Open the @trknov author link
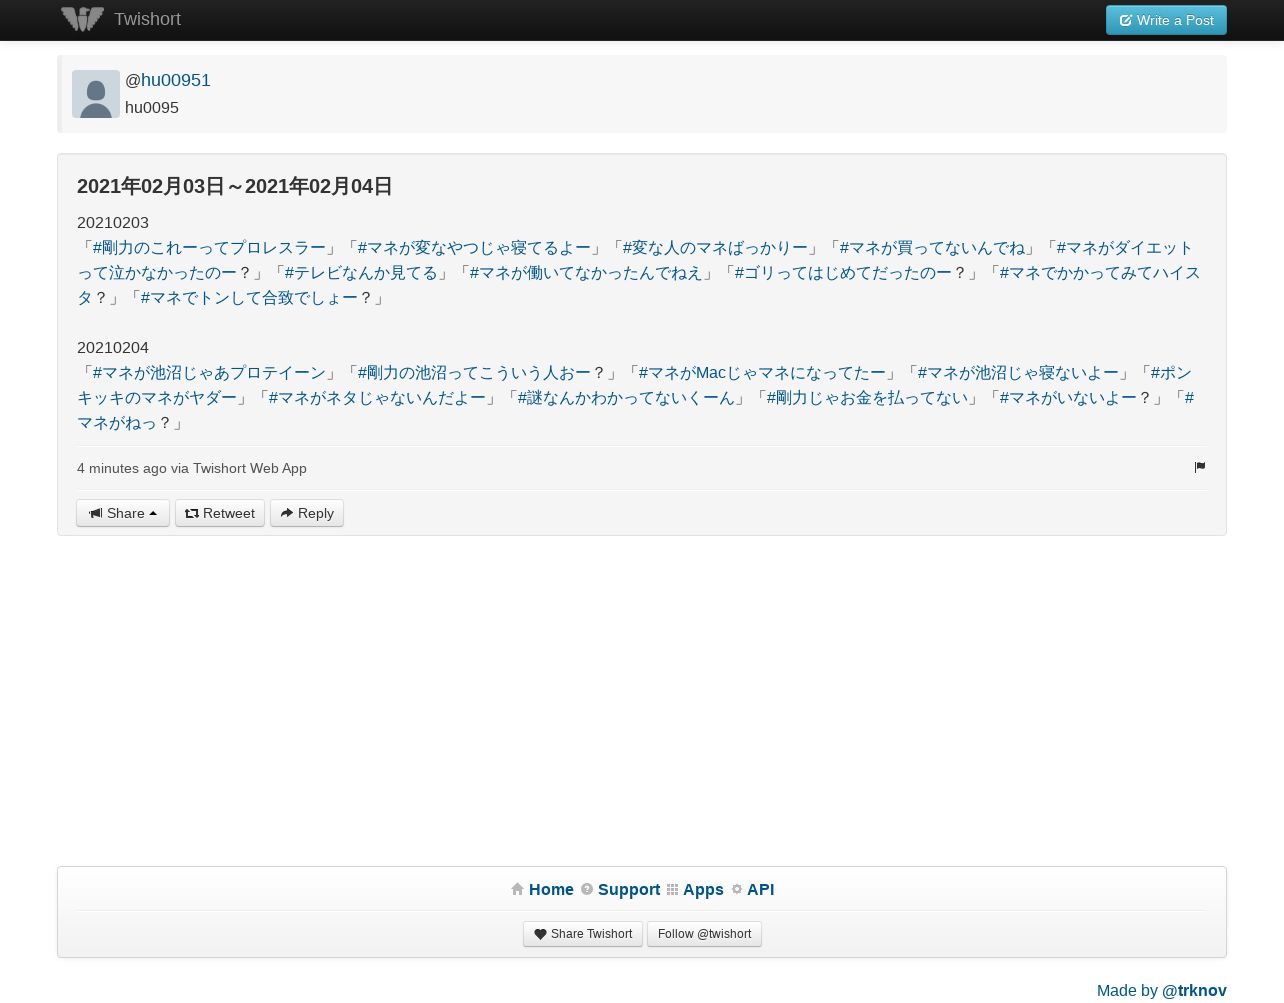Screen dimensions: 1284x1003 [x=1194, y=990]
